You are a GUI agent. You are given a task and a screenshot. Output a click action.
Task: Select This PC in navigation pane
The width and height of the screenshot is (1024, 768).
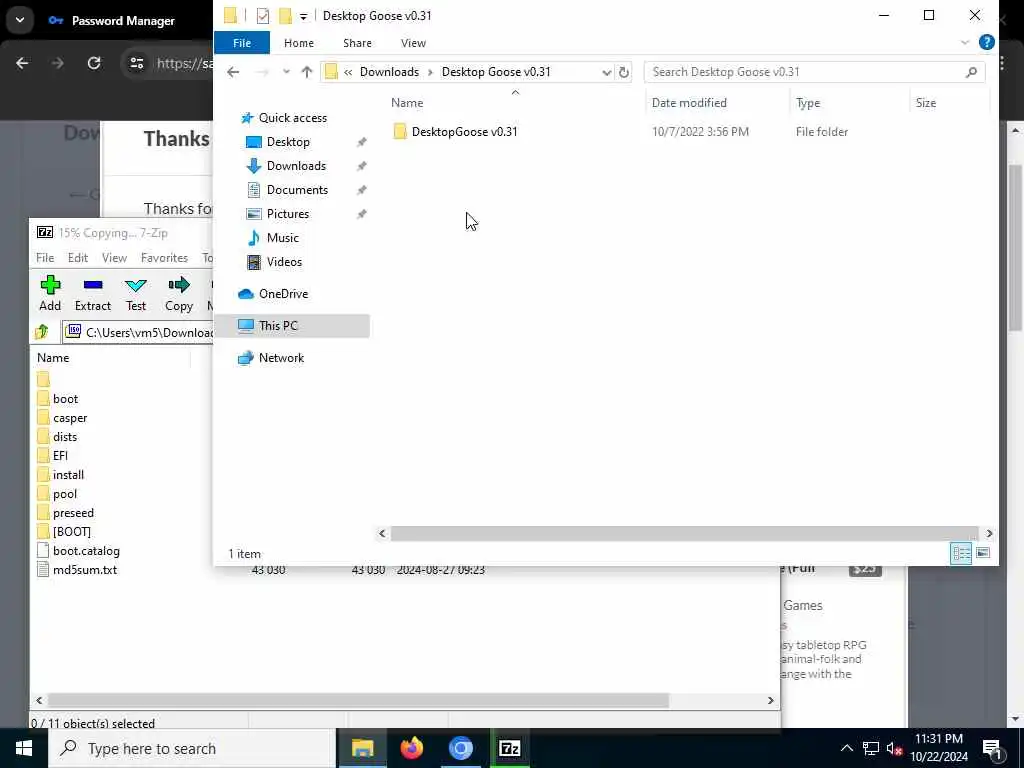coord(292,325)
